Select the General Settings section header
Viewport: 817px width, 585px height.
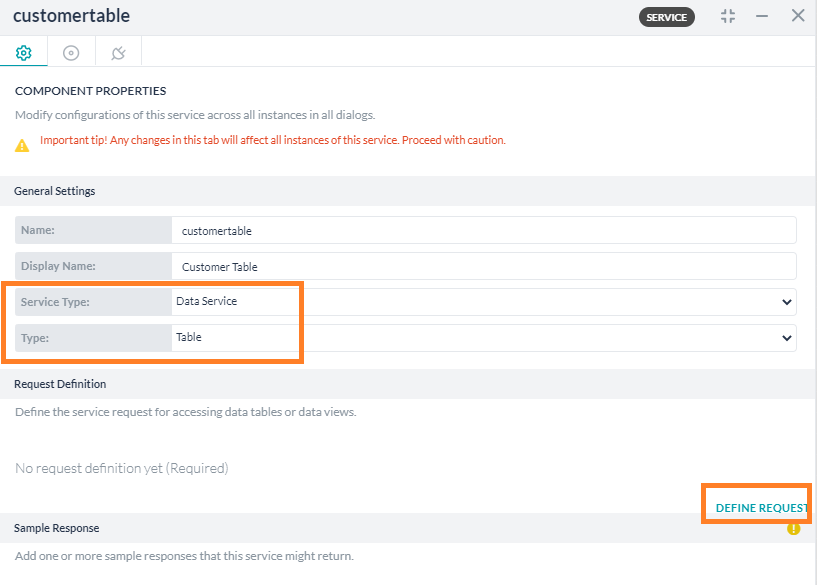[x=55, y=191]
